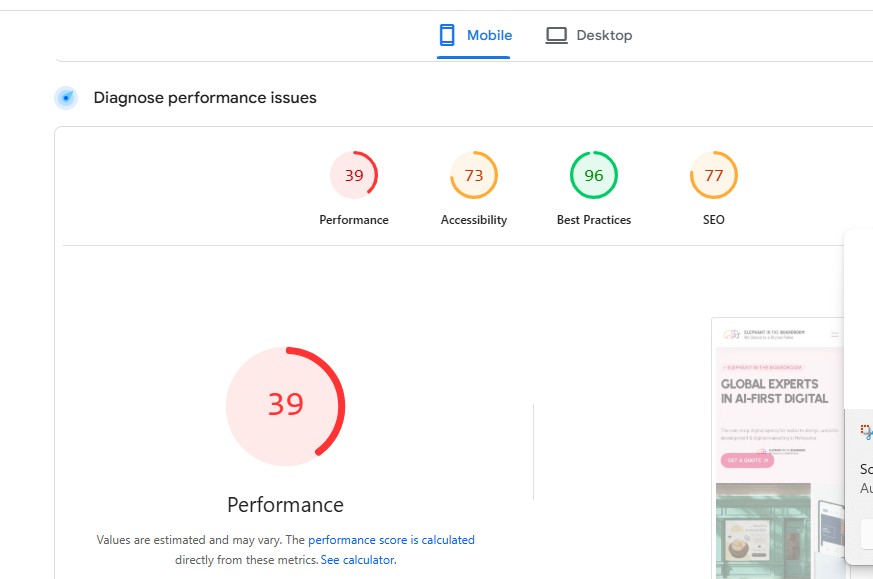Select the Best Practices gauge showing 96
Viewport: 873px width, 579px height.
[594, 175]
